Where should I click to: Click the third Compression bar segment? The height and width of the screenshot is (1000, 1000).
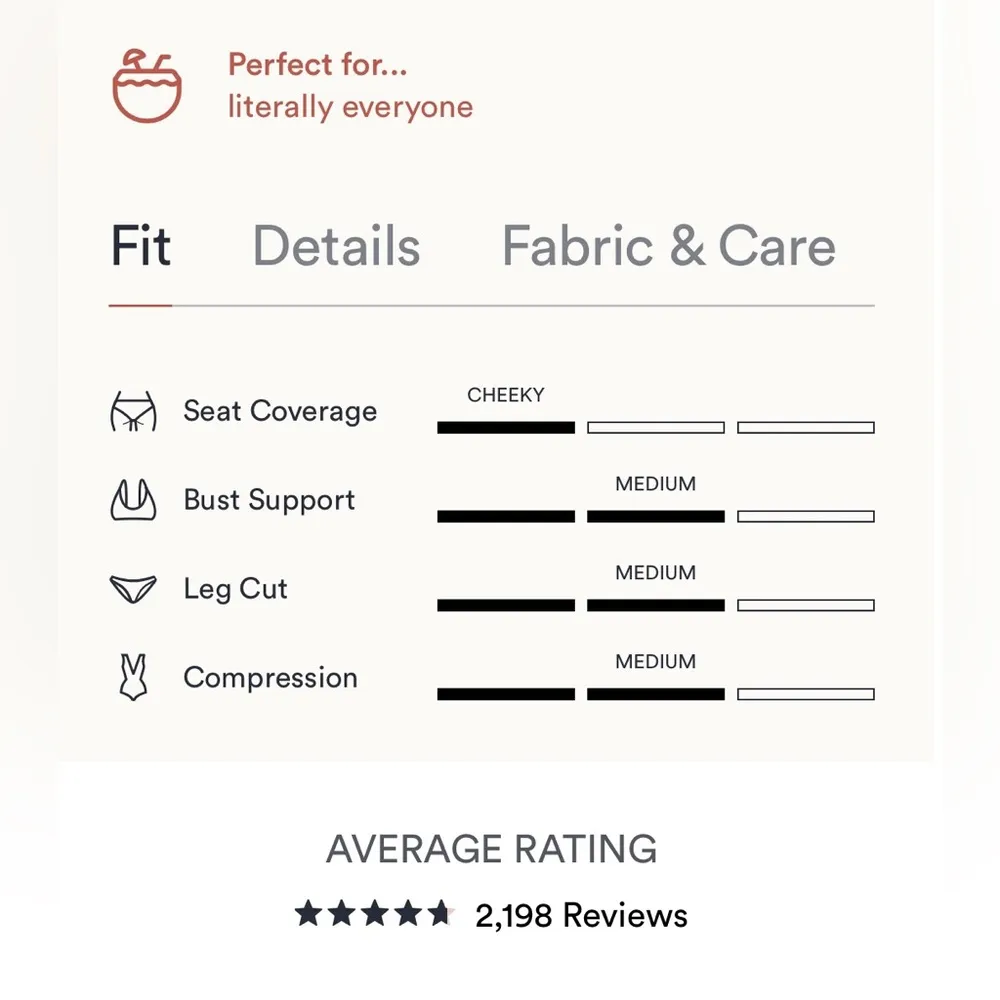[x=805, y=694]
